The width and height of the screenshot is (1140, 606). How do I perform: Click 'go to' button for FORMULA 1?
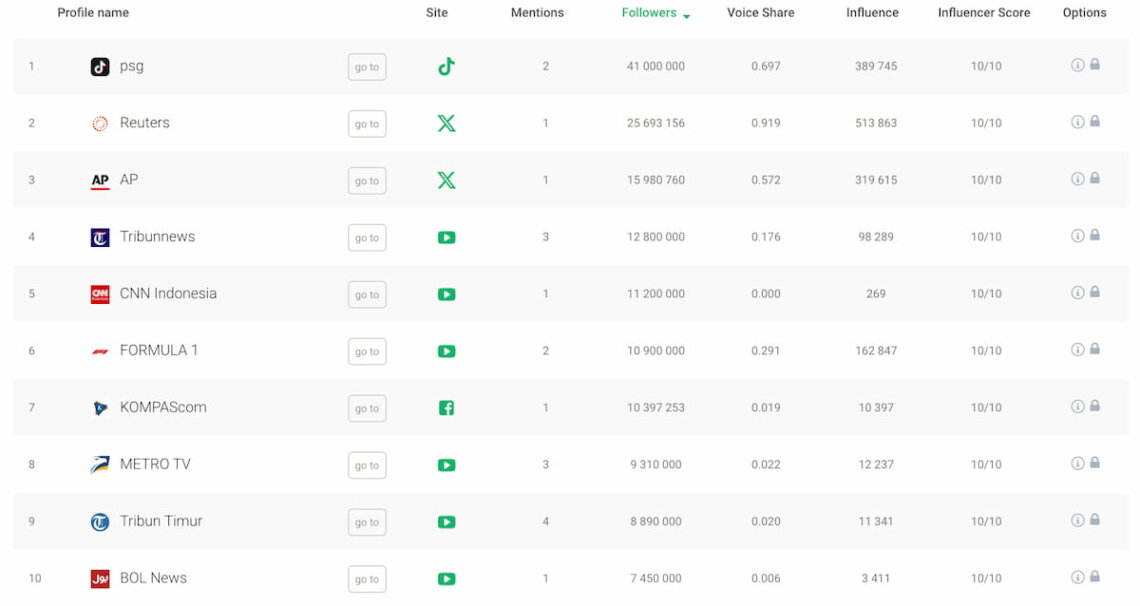pos(367,352)
